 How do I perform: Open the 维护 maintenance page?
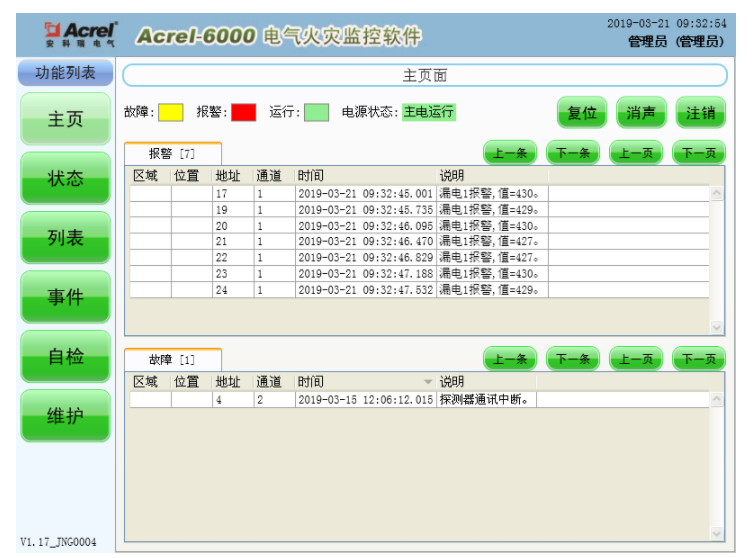pyautogui.click(x=65, y=417)
